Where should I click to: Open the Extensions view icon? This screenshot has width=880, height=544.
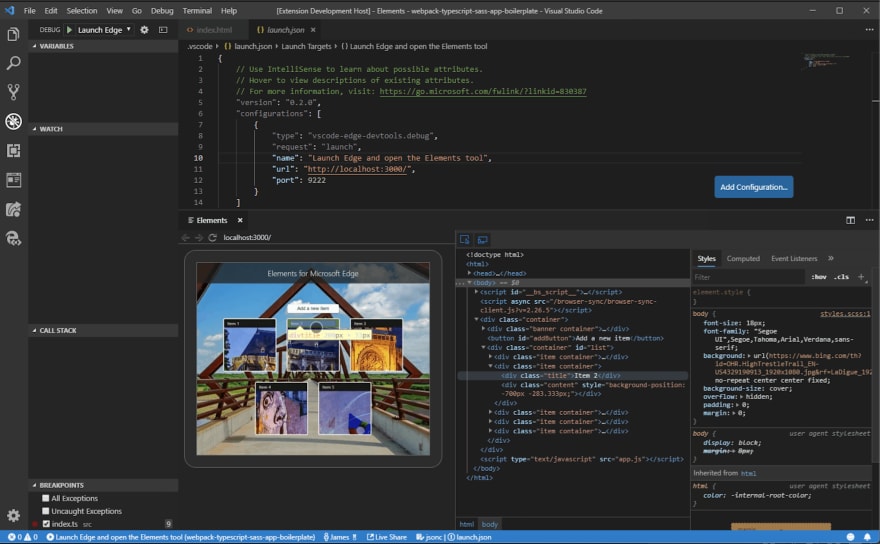pos(13,150)
